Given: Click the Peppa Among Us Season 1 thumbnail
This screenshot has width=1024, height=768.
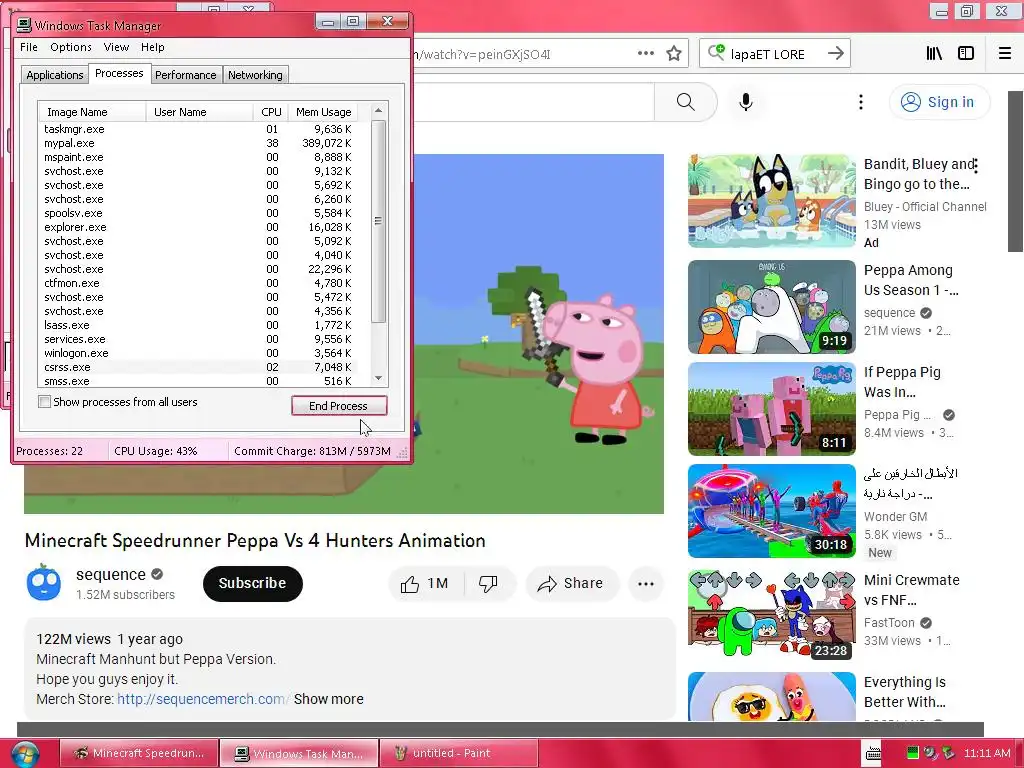Looking at the screenshot, I should (771, 307).
